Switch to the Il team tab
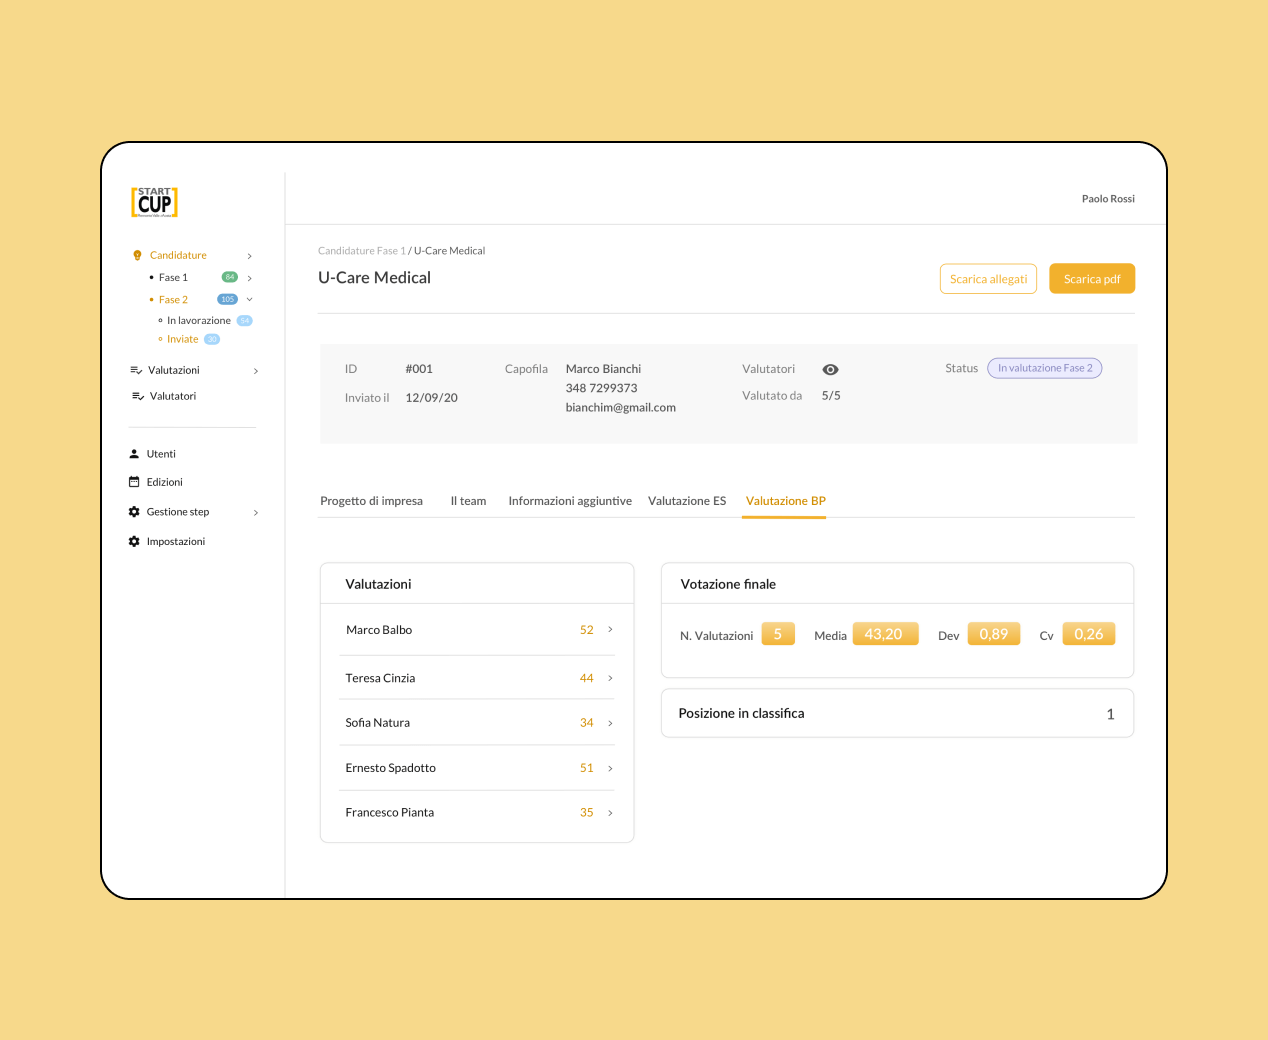 (x=468, y=500)
